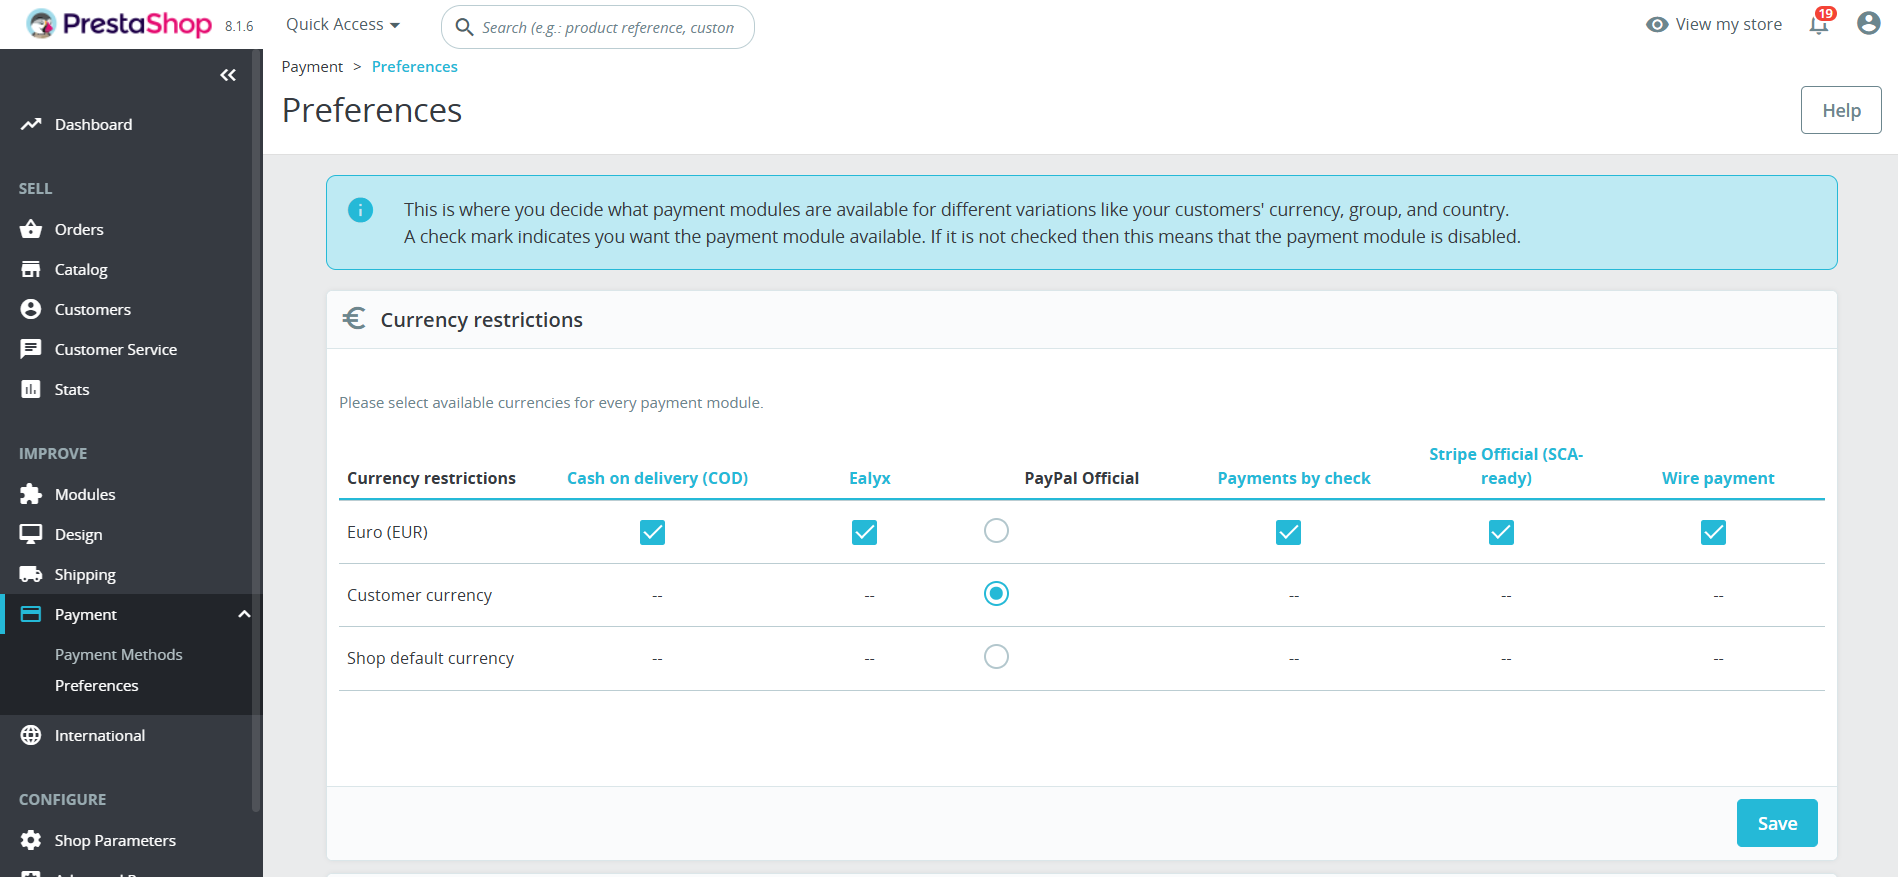Click the Shop Parameters gear icon
The height and width of the screenshot is (877, 1898).
[31, 840]
